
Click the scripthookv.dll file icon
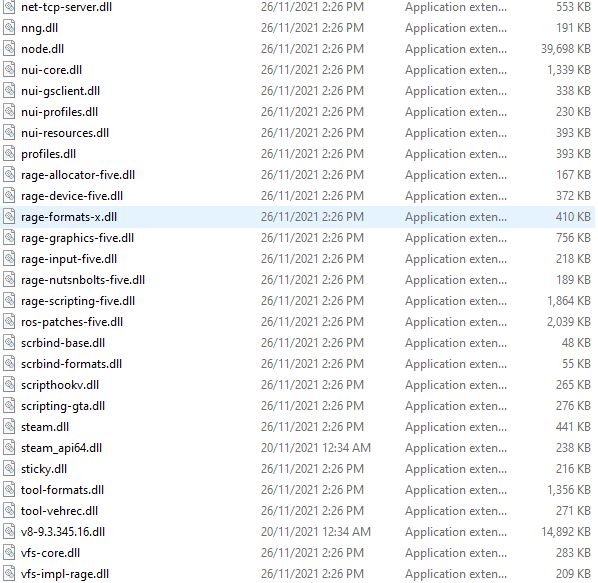(9, 385)
